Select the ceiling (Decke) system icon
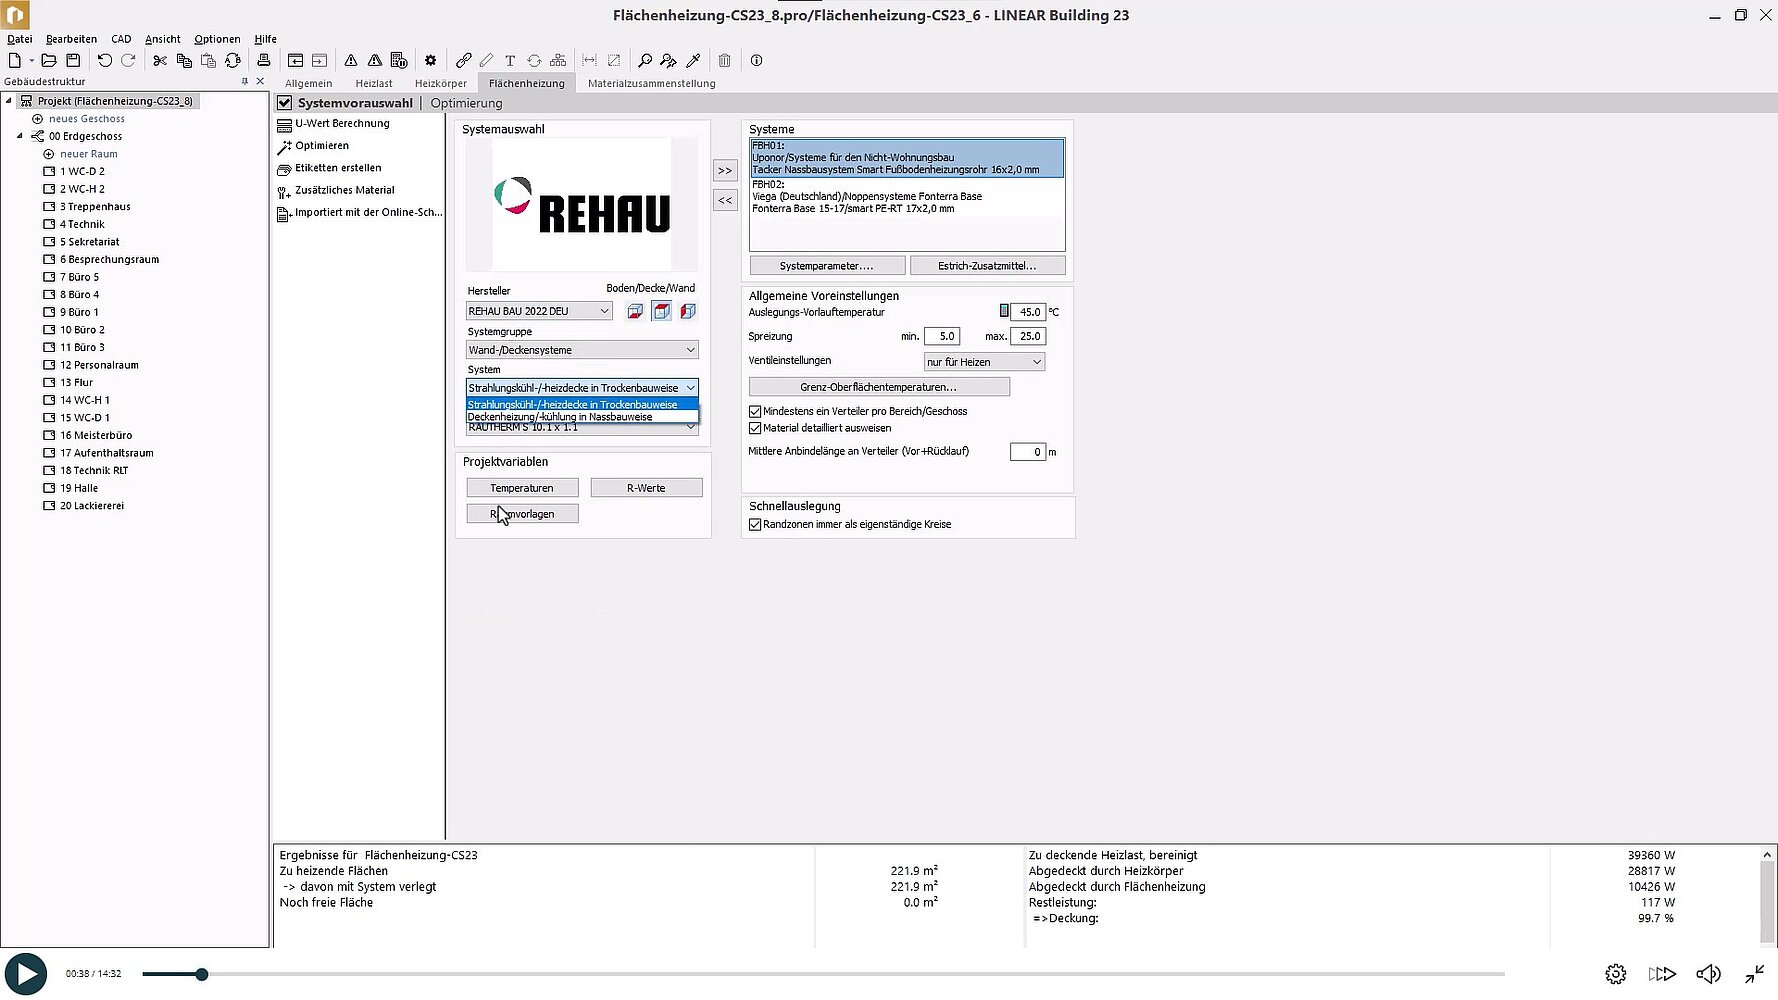 click(661, 311)
